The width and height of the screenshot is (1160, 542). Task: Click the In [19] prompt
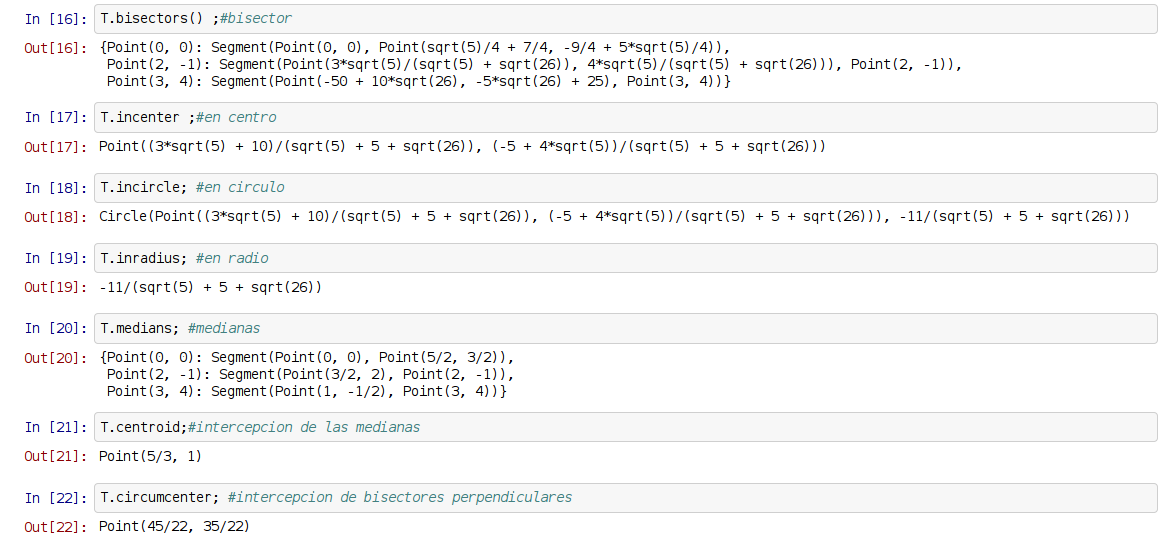click(56, 258)
